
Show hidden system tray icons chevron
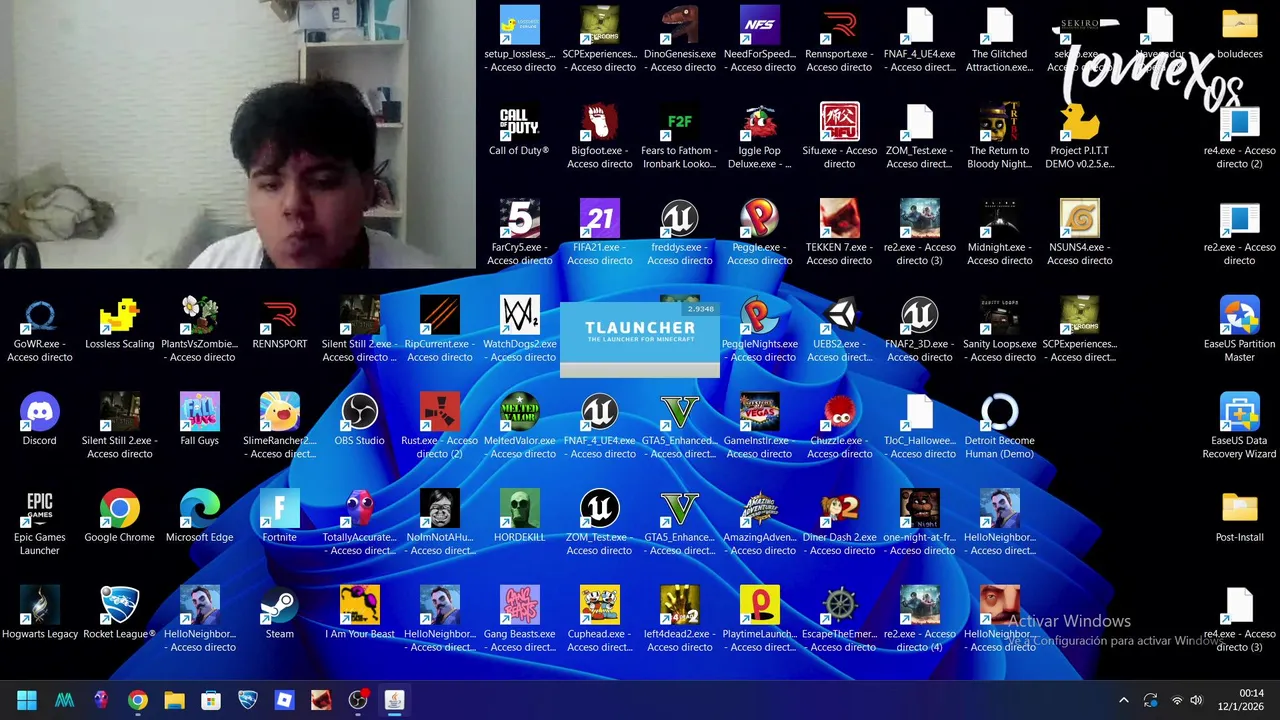[1123, 700]
